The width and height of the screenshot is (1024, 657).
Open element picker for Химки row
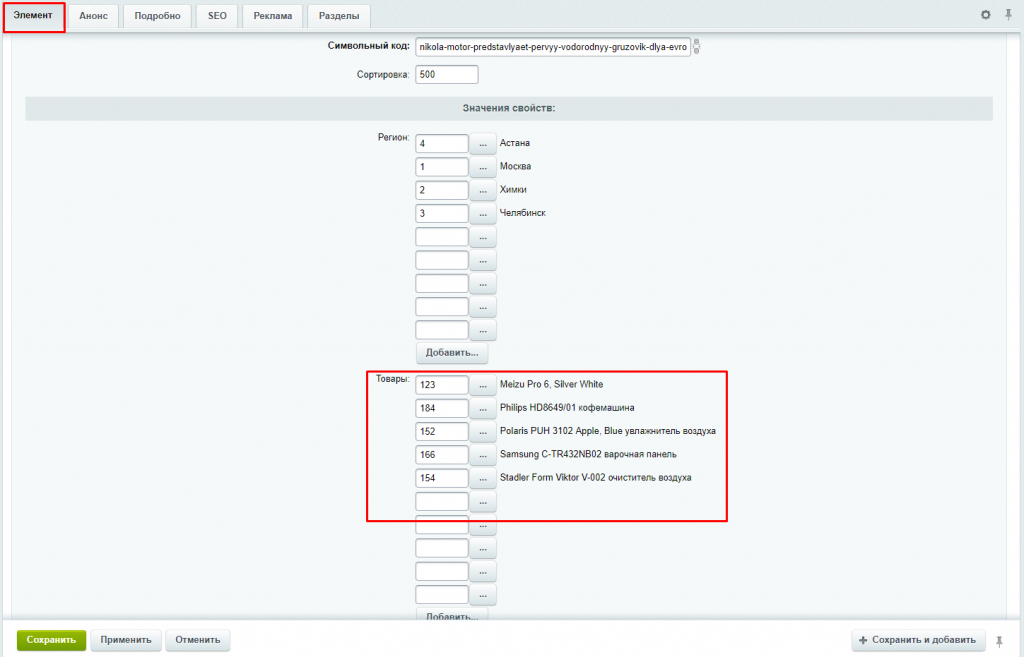[x=483, y=190]
